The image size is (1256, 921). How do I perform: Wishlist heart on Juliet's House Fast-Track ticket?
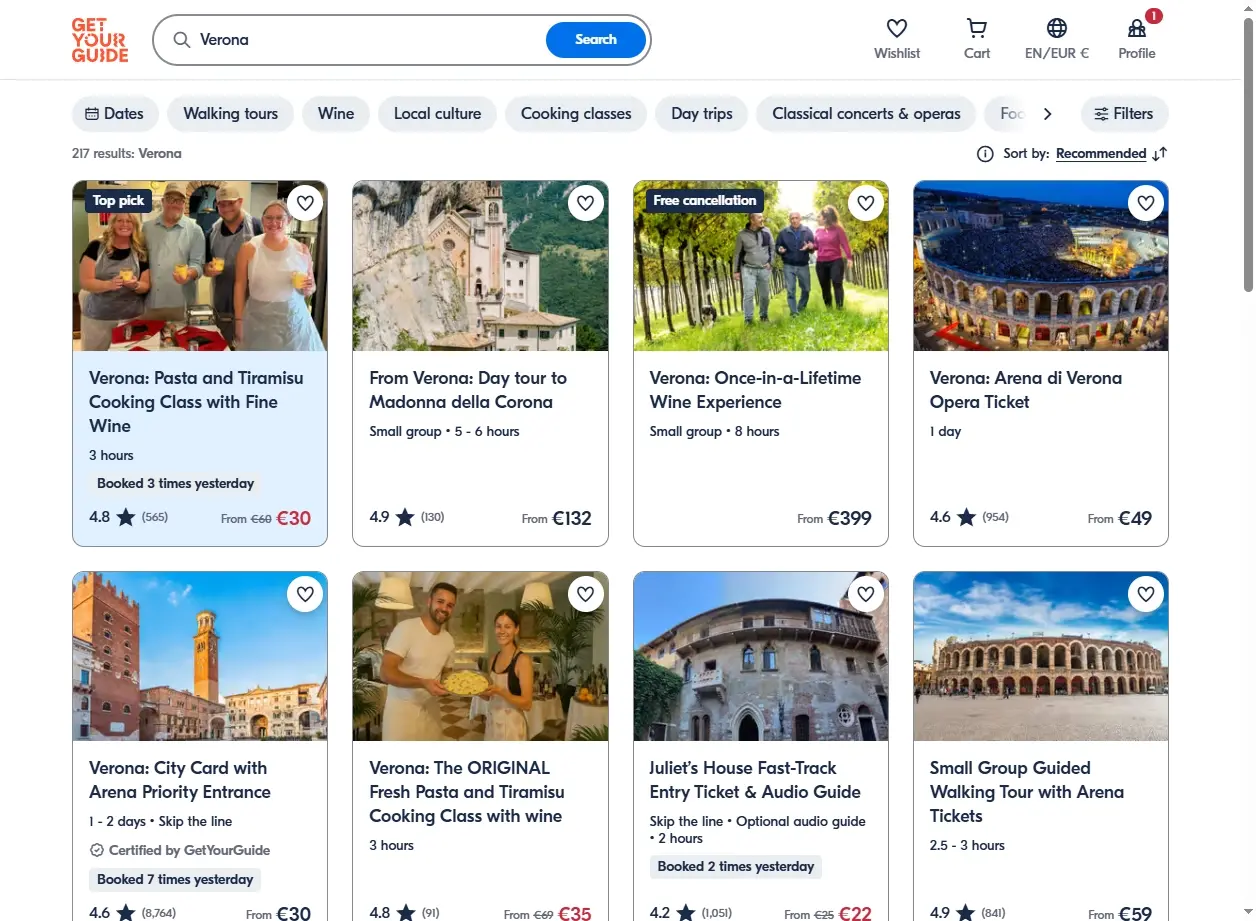(866, 594)
